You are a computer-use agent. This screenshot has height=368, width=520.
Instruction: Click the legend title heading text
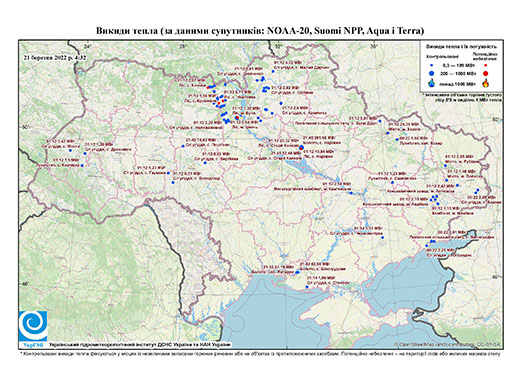[462, 46]
